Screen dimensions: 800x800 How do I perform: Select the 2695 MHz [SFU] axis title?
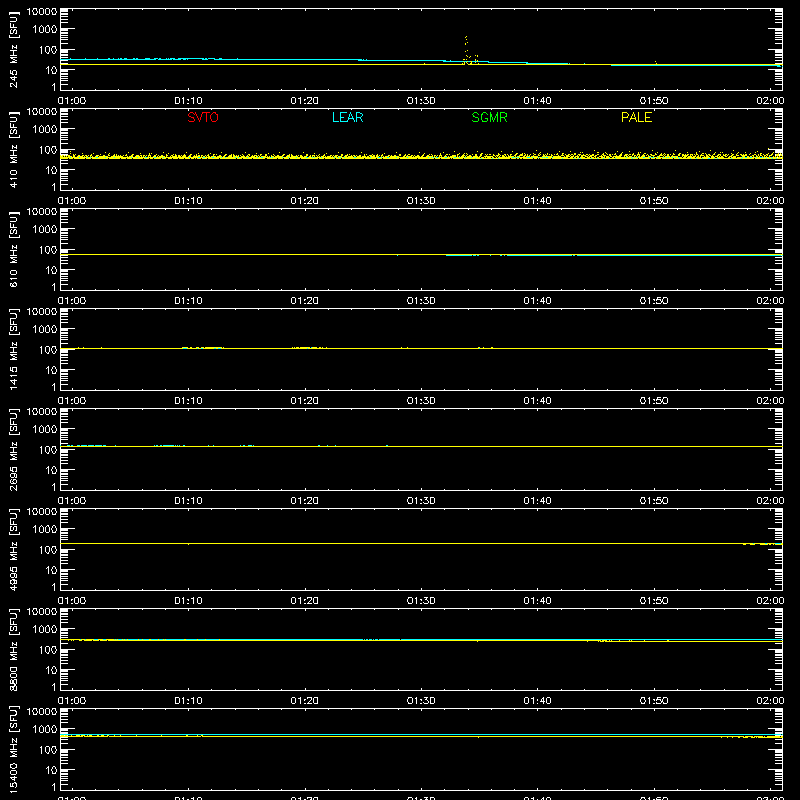tap(13, 449)
